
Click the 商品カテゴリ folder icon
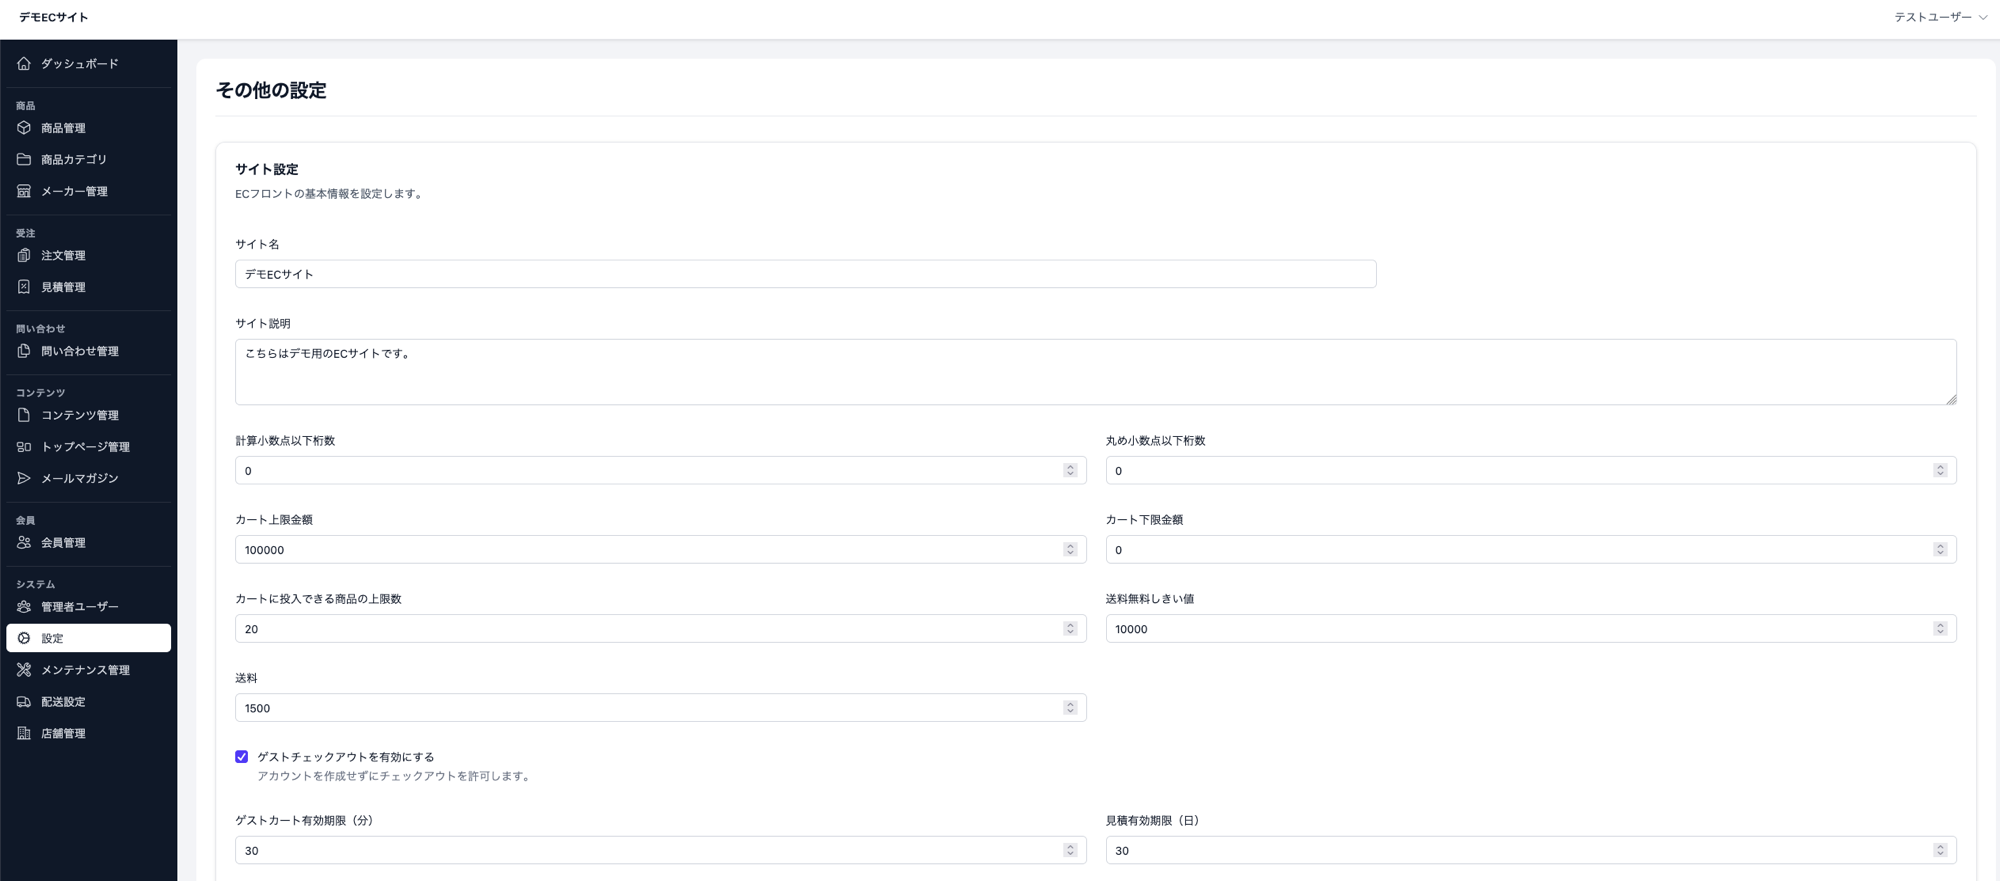pos(24,159)
